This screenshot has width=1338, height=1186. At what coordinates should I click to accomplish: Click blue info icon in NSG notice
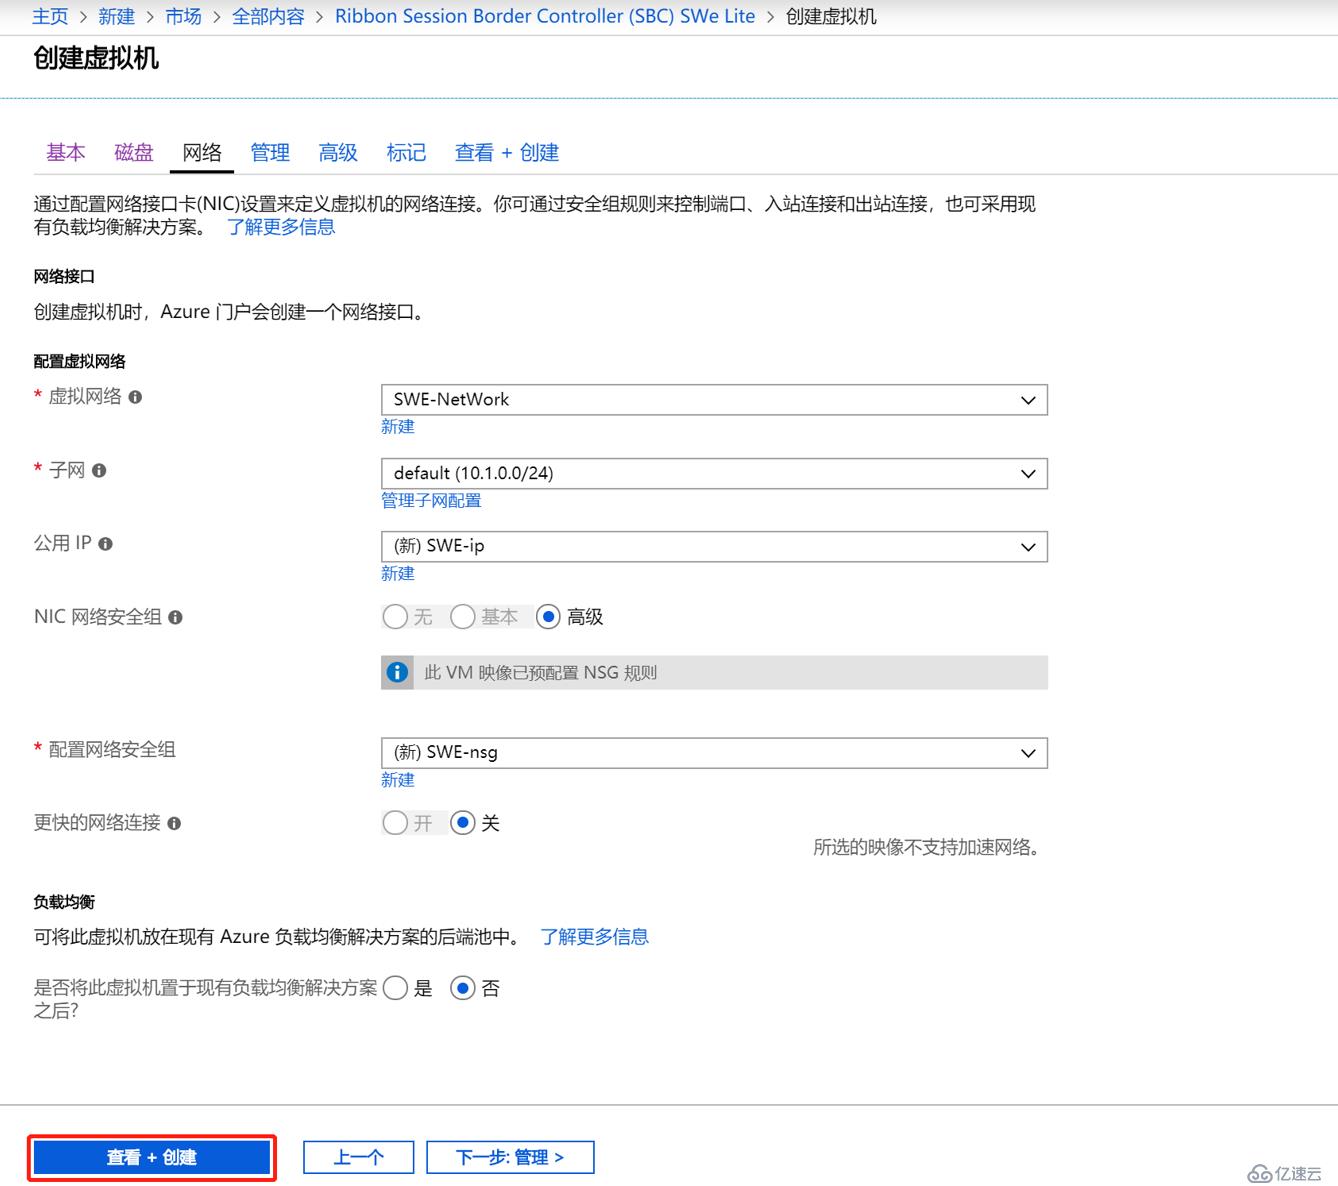(x=397, y=672)
